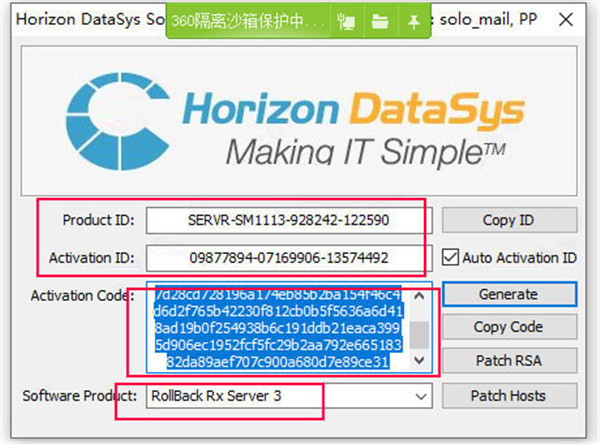The width and height of the screenshot is (600, 444).
Task: Click the Copy Code button
Action: pyautogui.click(x=509, y=327)
